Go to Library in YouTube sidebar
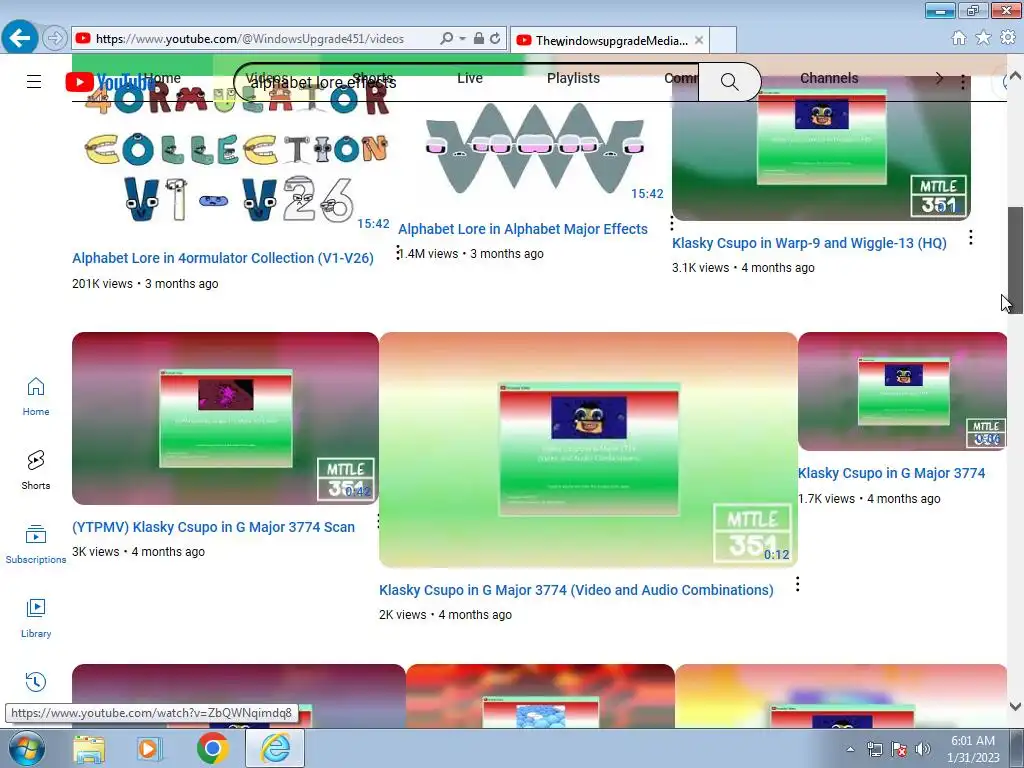This screenshot has width=1024, height=768. (x=36, y=618)
